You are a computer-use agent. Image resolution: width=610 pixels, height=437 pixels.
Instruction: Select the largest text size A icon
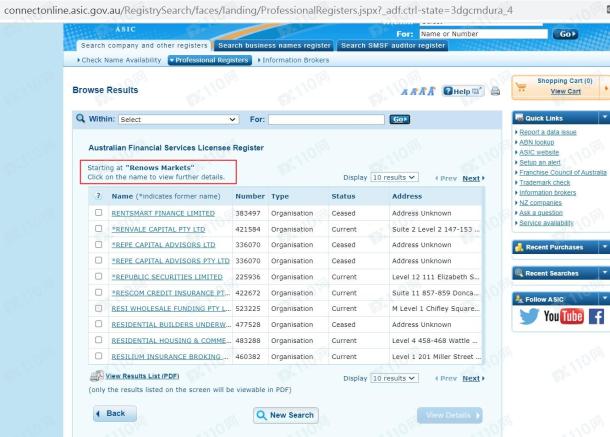[431, 91]
